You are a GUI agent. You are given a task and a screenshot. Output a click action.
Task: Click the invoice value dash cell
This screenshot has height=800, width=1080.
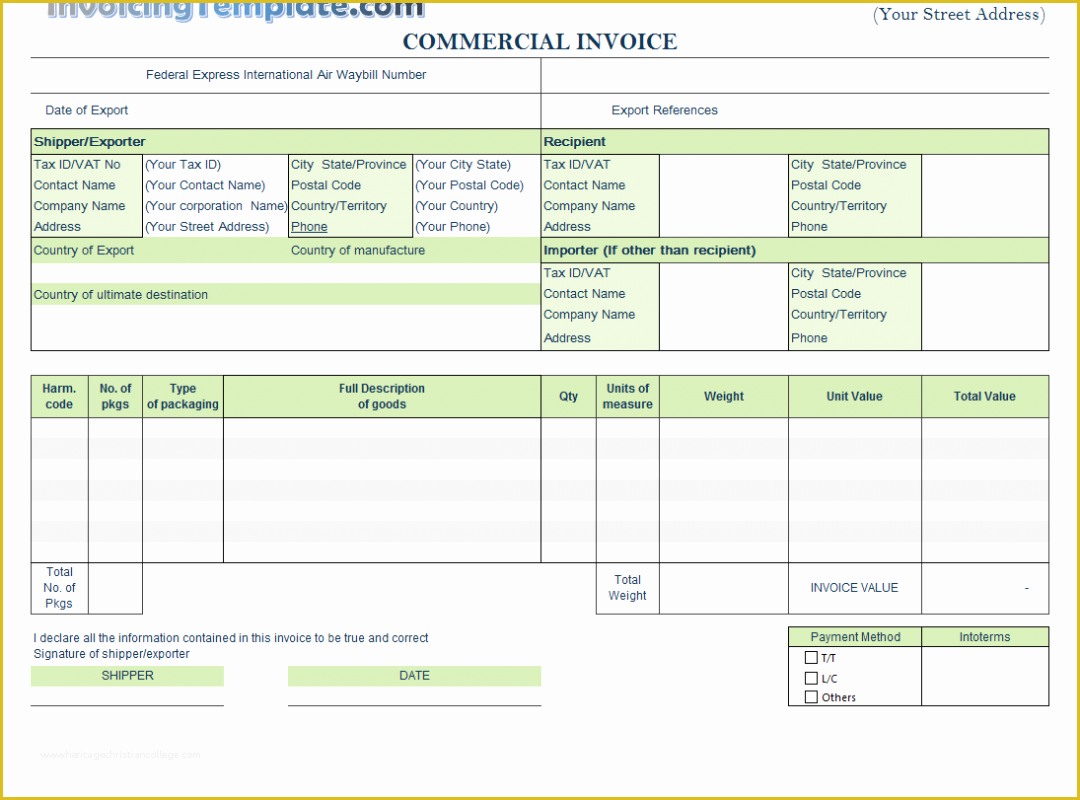[985, 588]
